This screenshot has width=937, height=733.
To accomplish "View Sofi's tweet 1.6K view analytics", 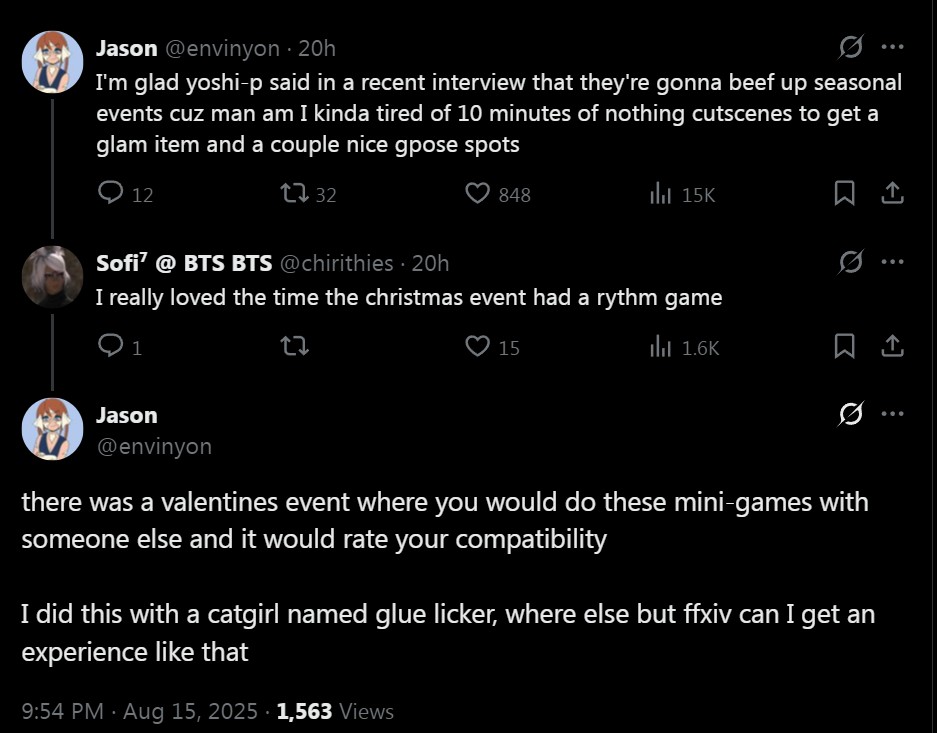I will [x=660, y=347].
